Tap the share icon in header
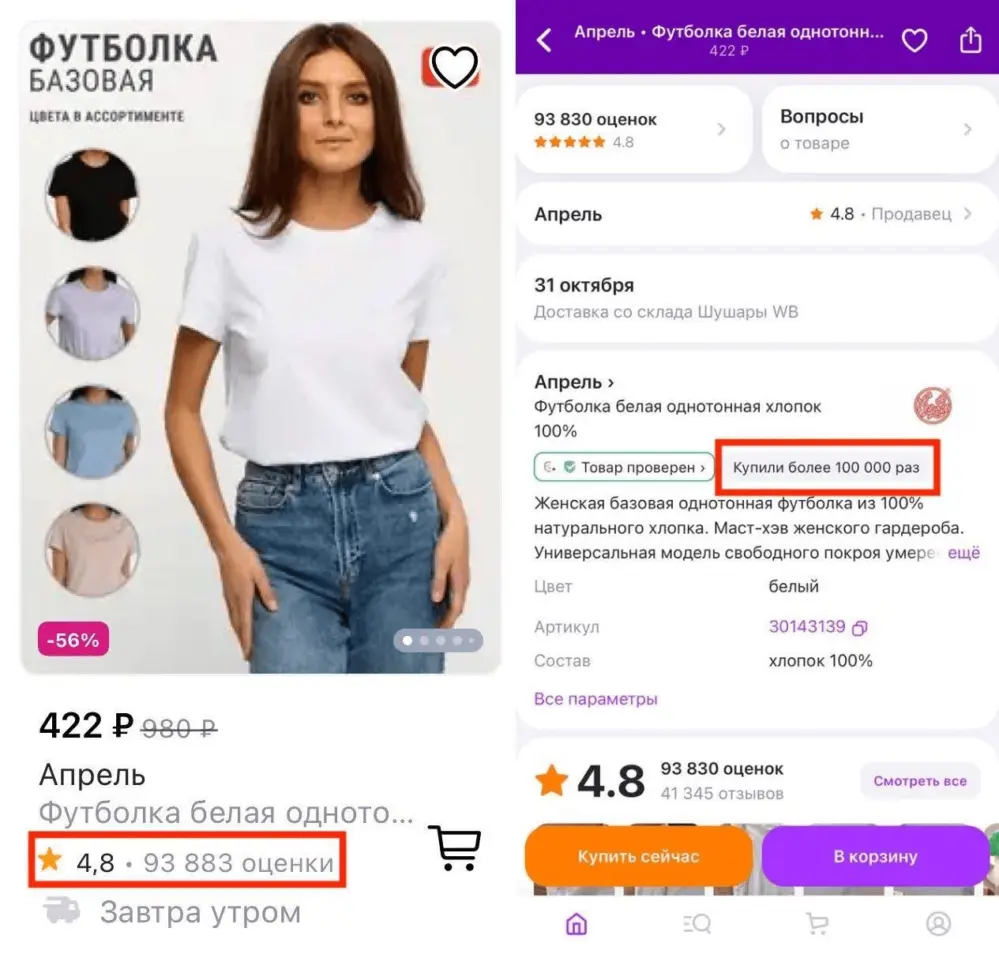The height and width of the screenshot is (958, 999). [970, 40]
